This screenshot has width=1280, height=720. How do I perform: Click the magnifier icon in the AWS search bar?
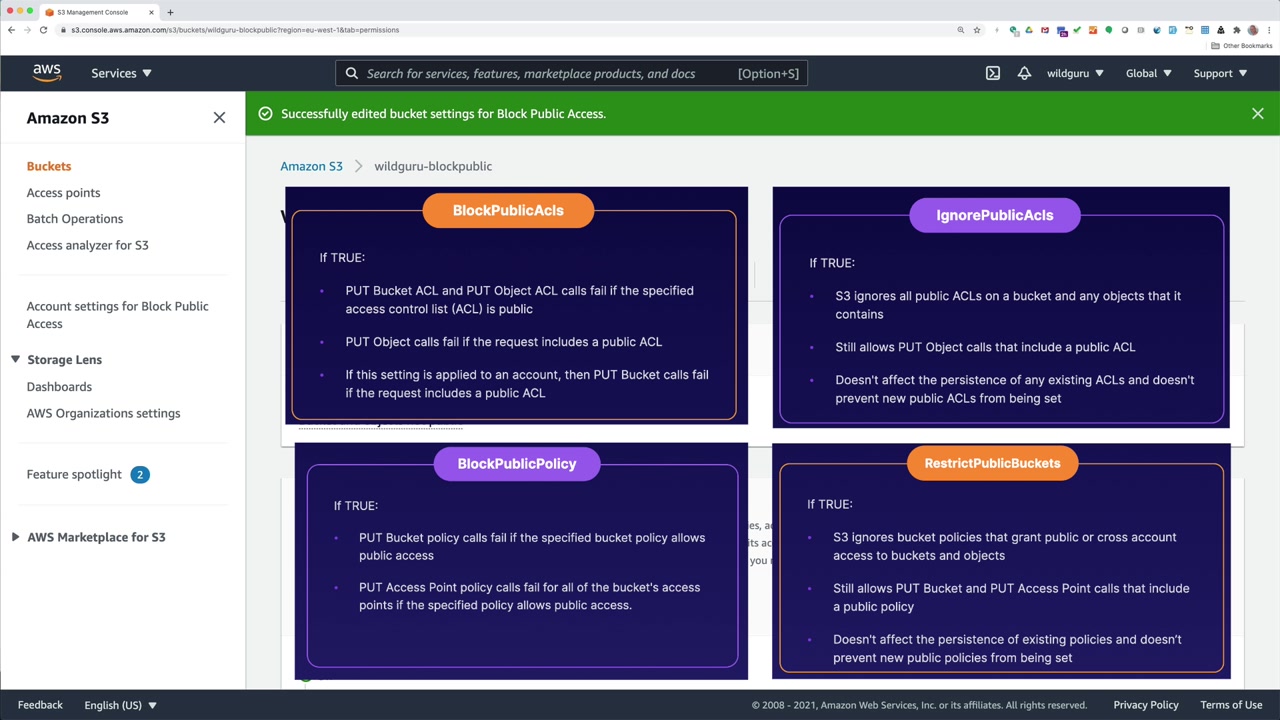pos(352,73)
